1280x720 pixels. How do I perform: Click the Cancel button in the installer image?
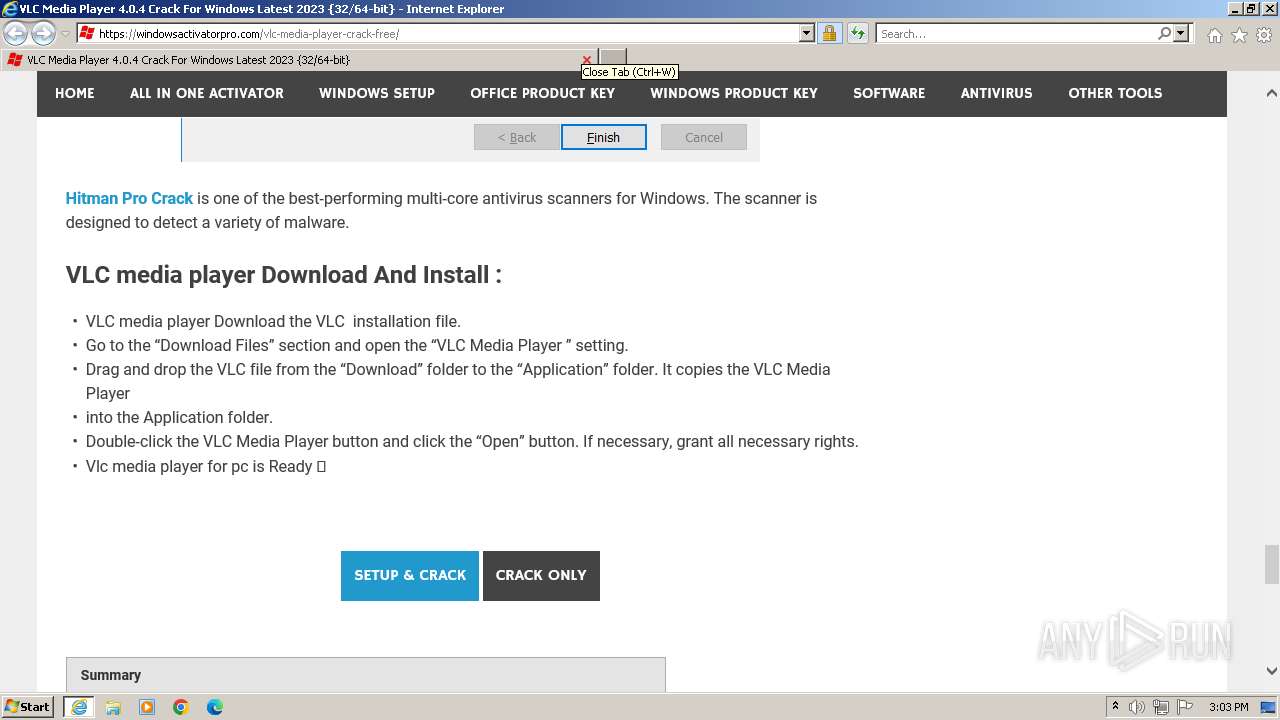704,137
